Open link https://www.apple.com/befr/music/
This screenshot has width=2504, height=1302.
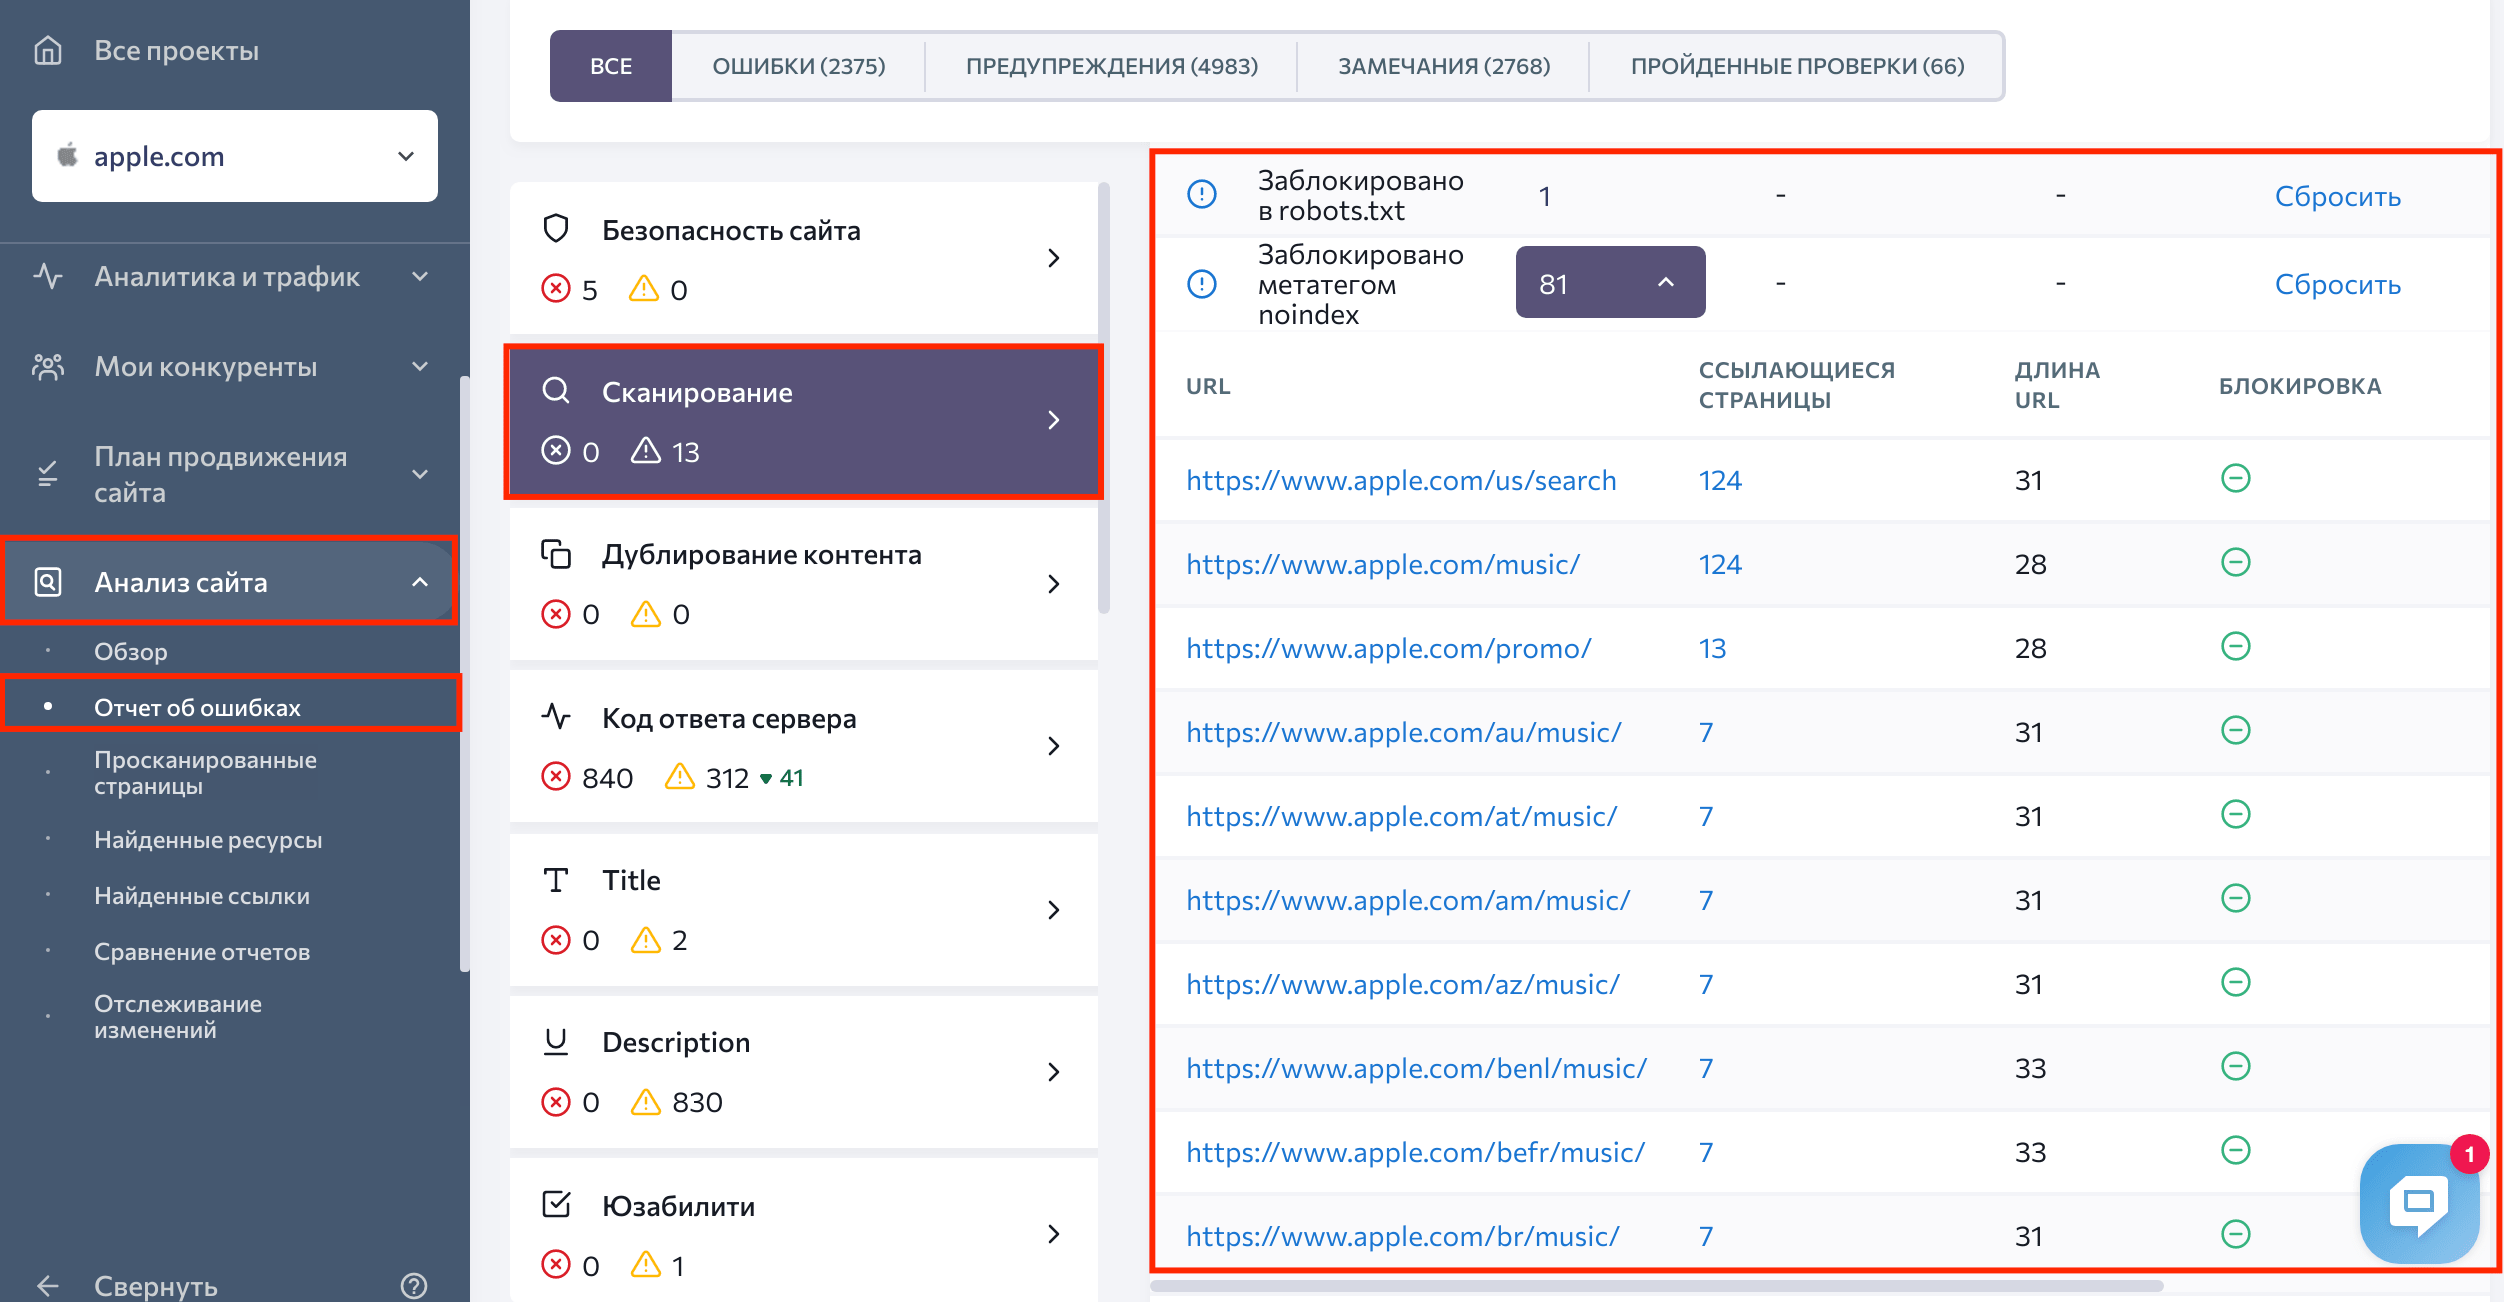pyautogui.click(x=1415, y=1152)
